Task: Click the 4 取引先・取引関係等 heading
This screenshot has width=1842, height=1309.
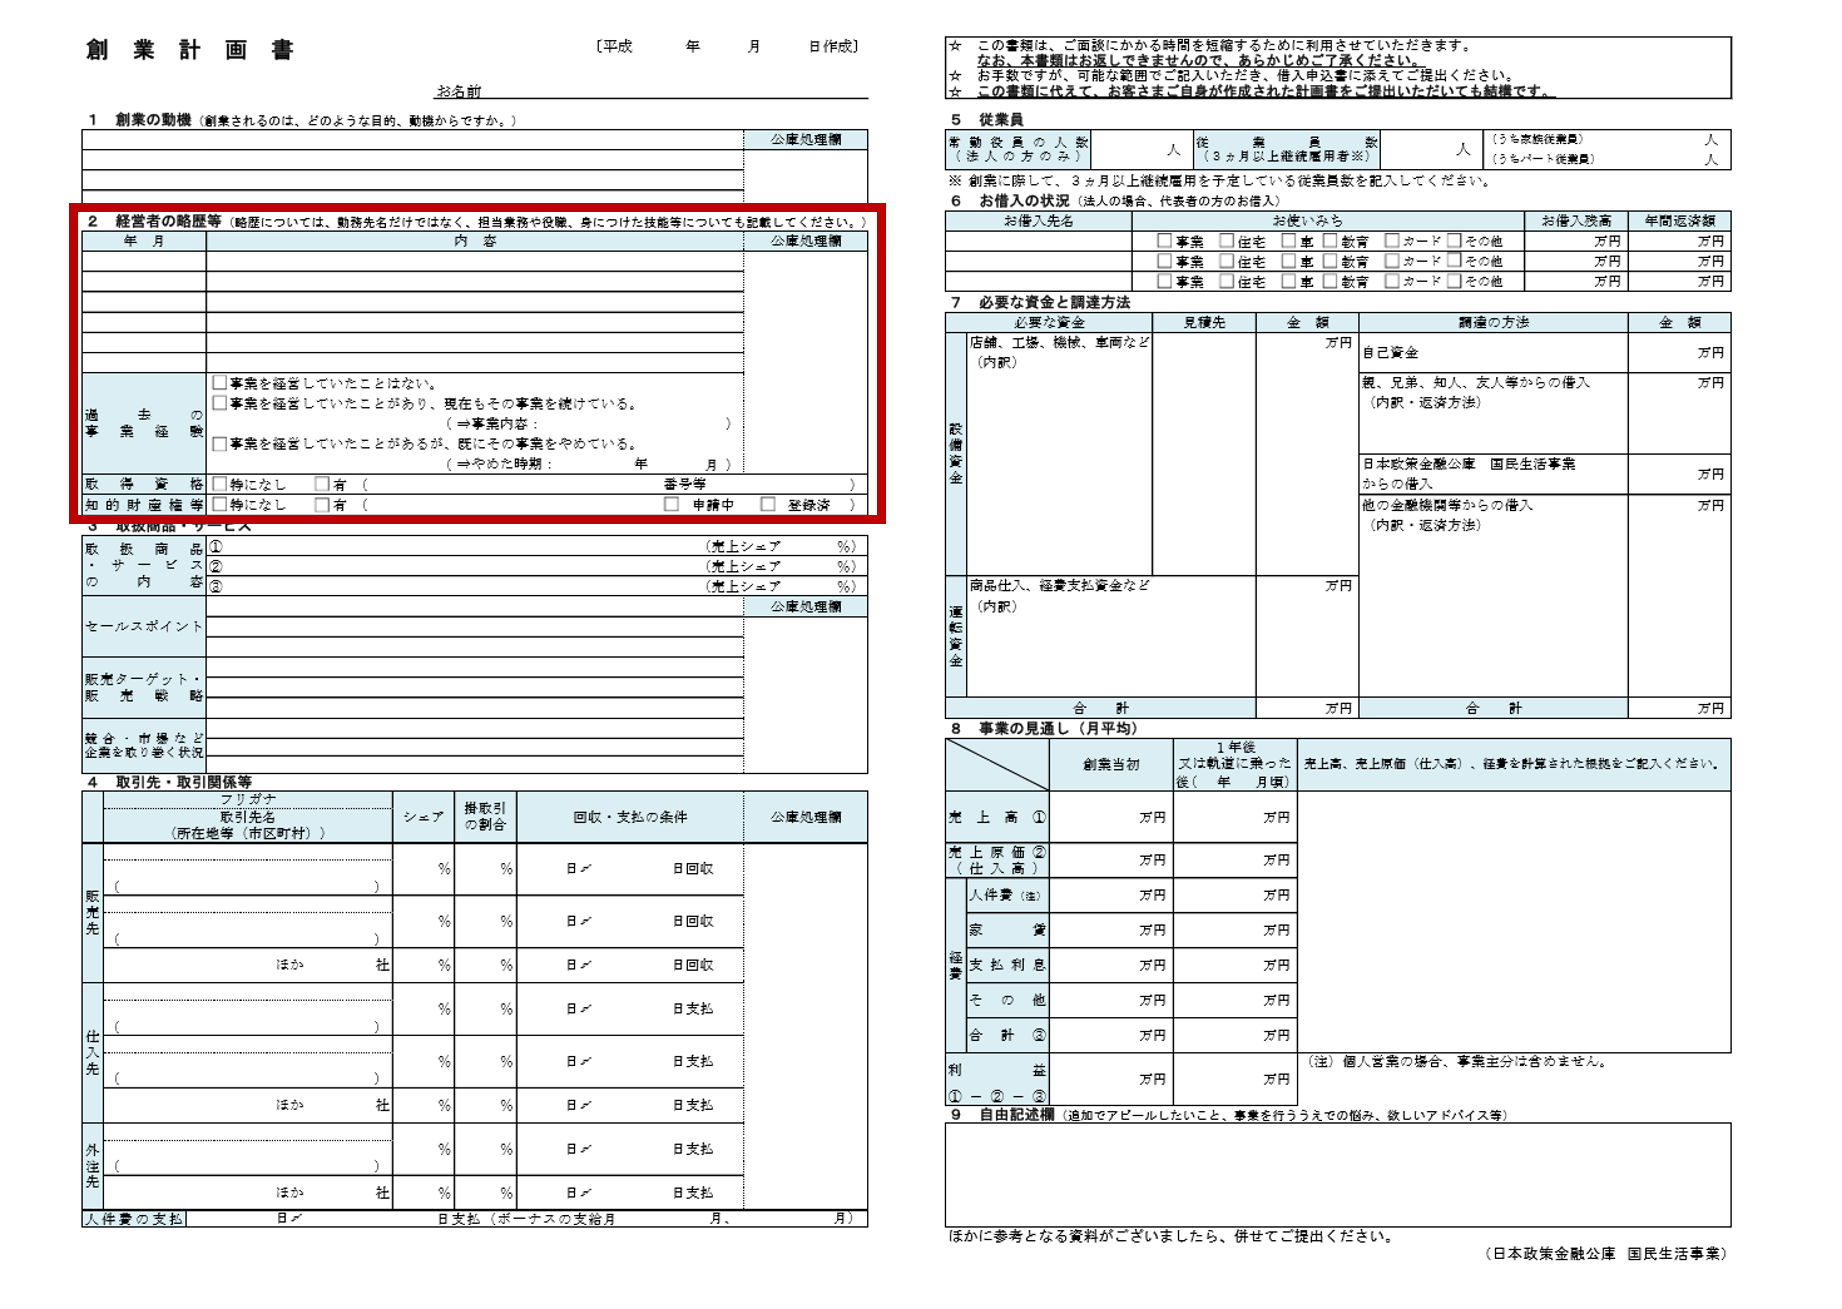Action: (169, 782)
